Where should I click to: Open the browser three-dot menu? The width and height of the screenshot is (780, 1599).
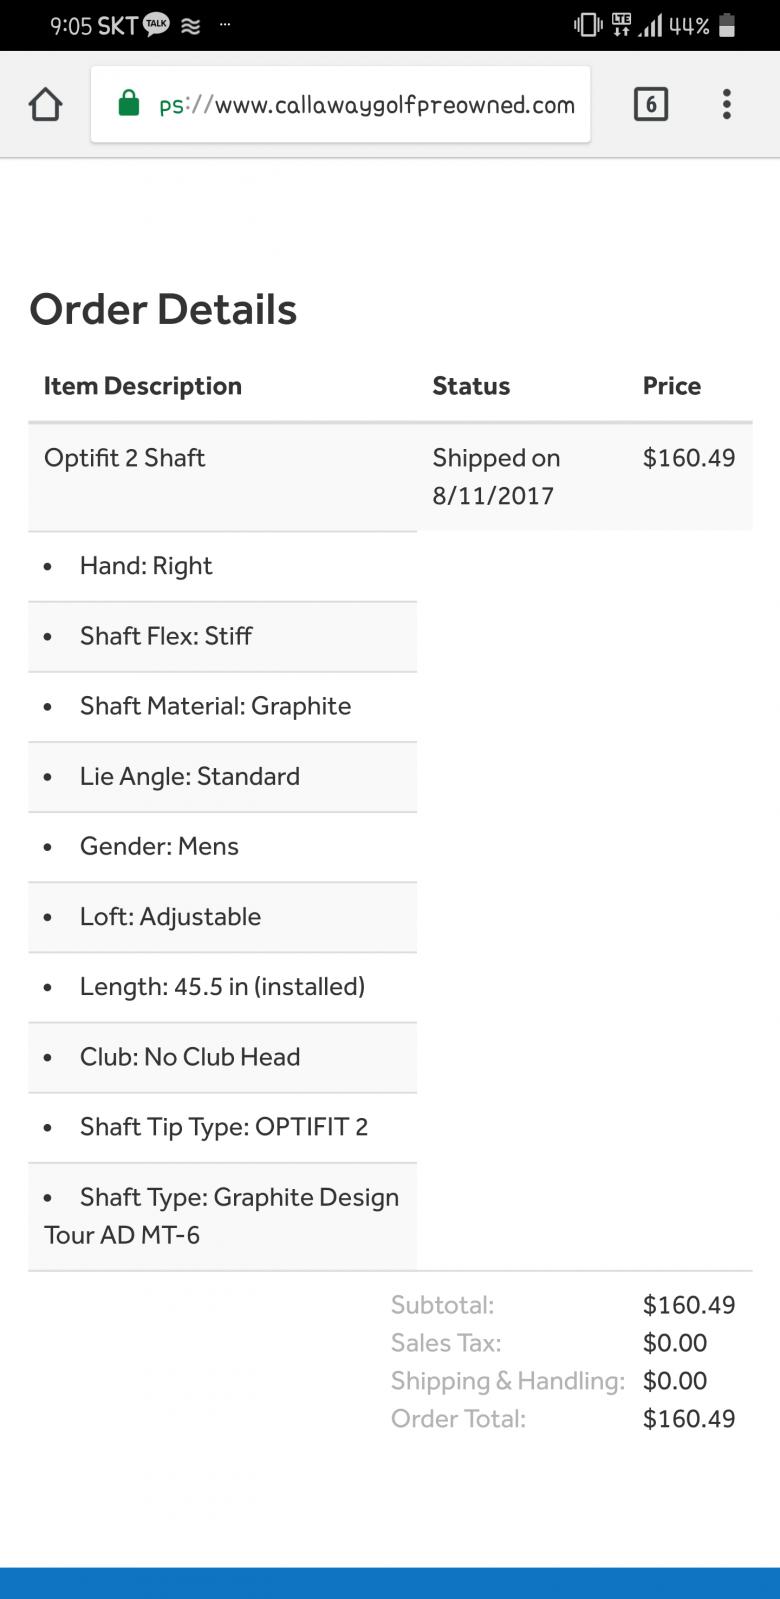(727, 104)
